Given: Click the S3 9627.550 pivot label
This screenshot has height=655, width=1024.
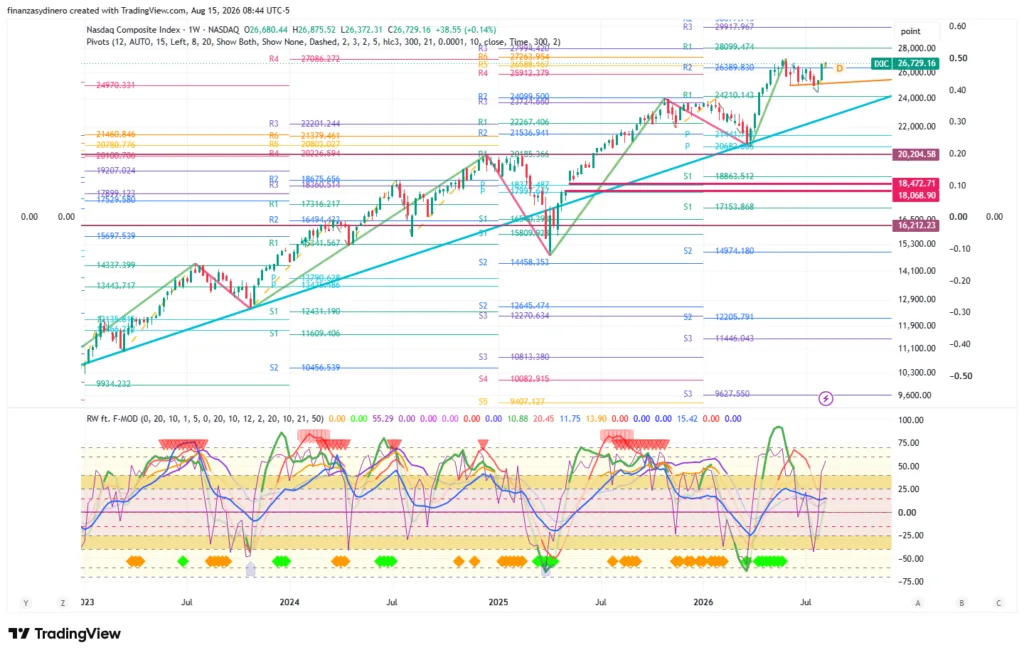Looking at the screenshot, I should (x=716, y=394).
